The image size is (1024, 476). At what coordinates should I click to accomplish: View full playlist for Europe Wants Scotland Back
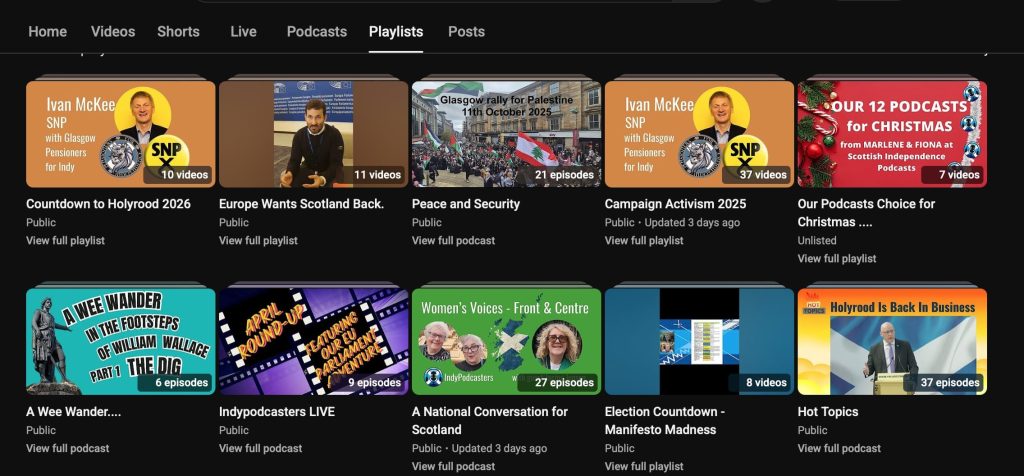coord(258,240)
